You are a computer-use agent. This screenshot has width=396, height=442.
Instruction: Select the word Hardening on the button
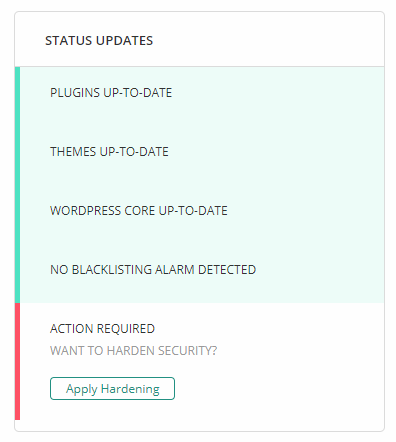[x=130, y=389]
